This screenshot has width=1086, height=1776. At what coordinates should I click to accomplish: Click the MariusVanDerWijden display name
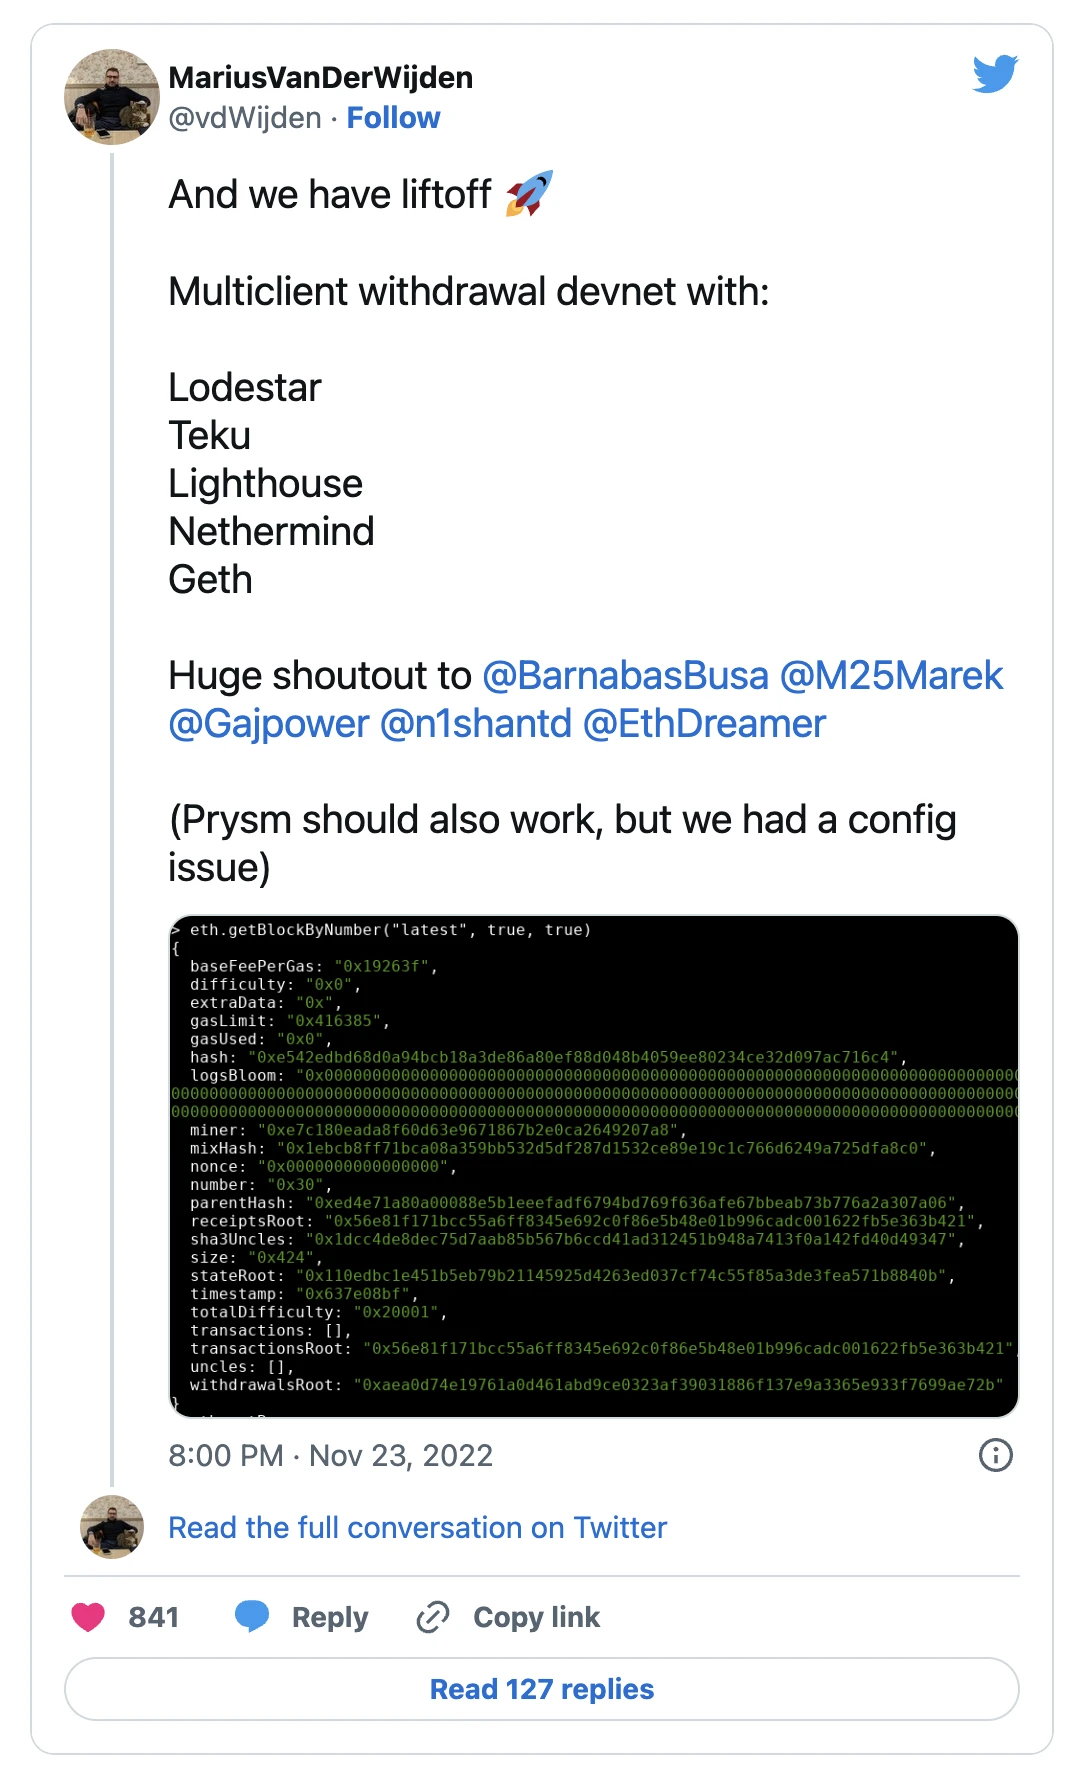(x=321, y=77)
